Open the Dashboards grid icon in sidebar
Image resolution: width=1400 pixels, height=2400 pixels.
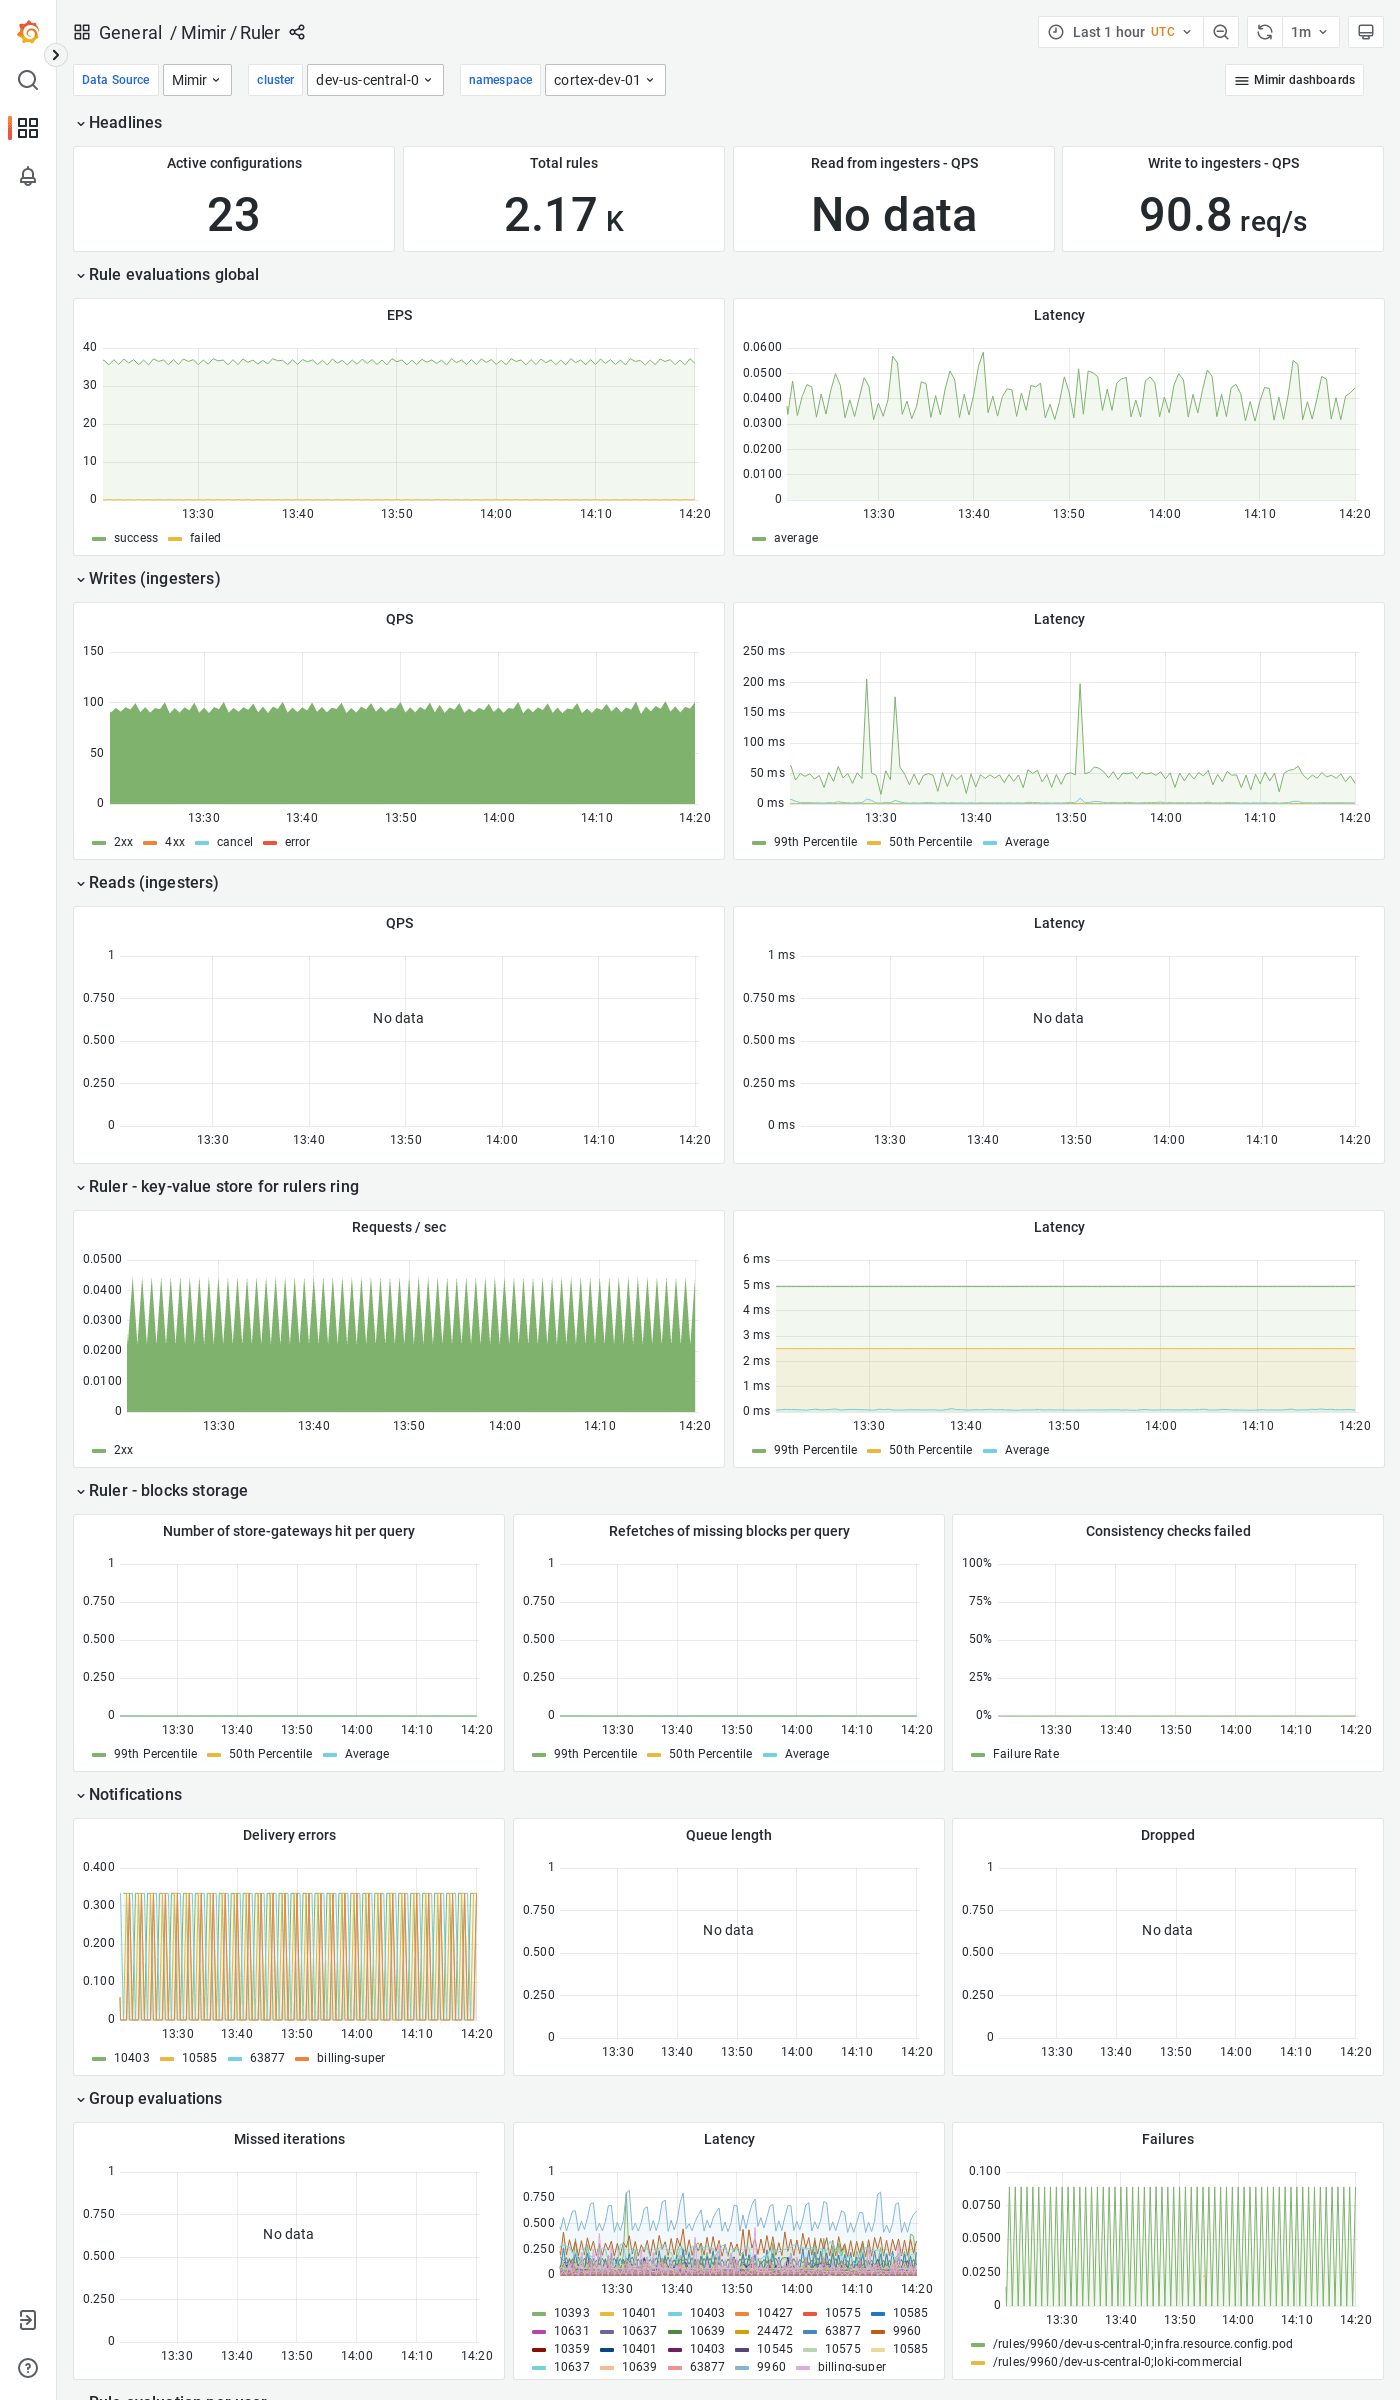click(28, 128)
